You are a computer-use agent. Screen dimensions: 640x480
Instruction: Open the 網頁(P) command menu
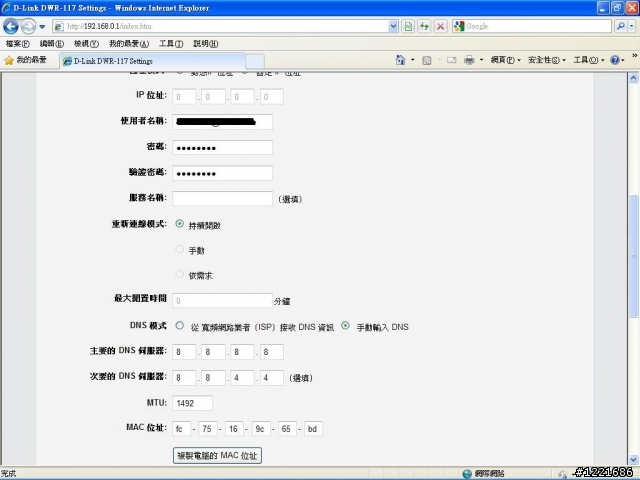(x=506, y=60)
